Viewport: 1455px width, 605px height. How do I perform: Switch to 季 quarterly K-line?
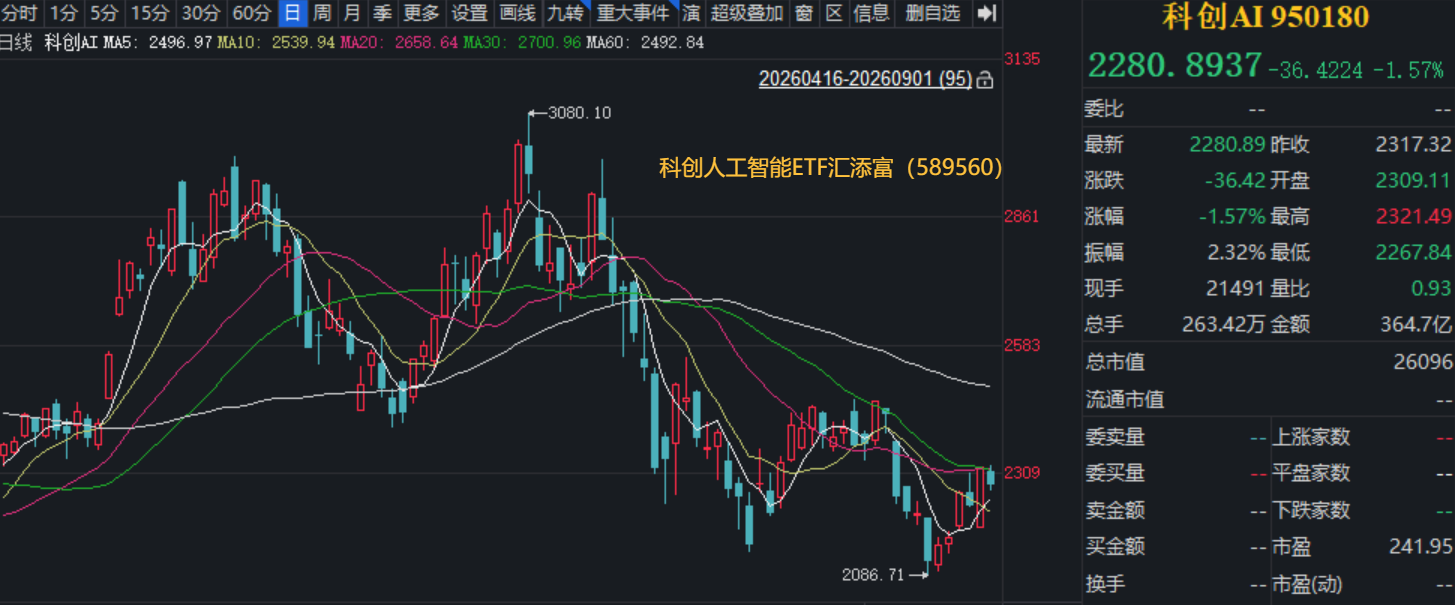382,13
